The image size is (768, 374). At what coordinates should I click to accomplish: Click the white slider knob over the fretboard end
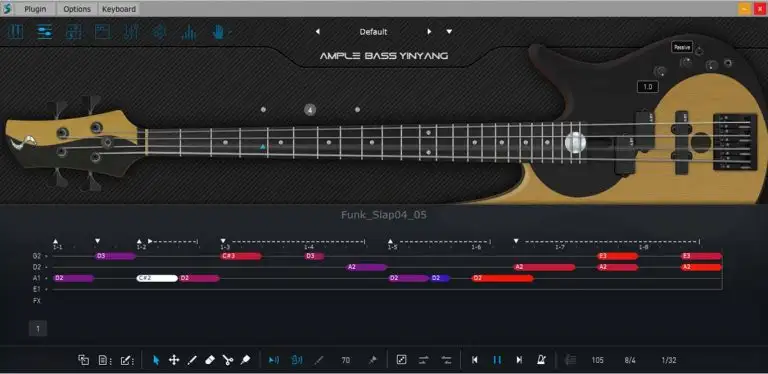(575, 142)
